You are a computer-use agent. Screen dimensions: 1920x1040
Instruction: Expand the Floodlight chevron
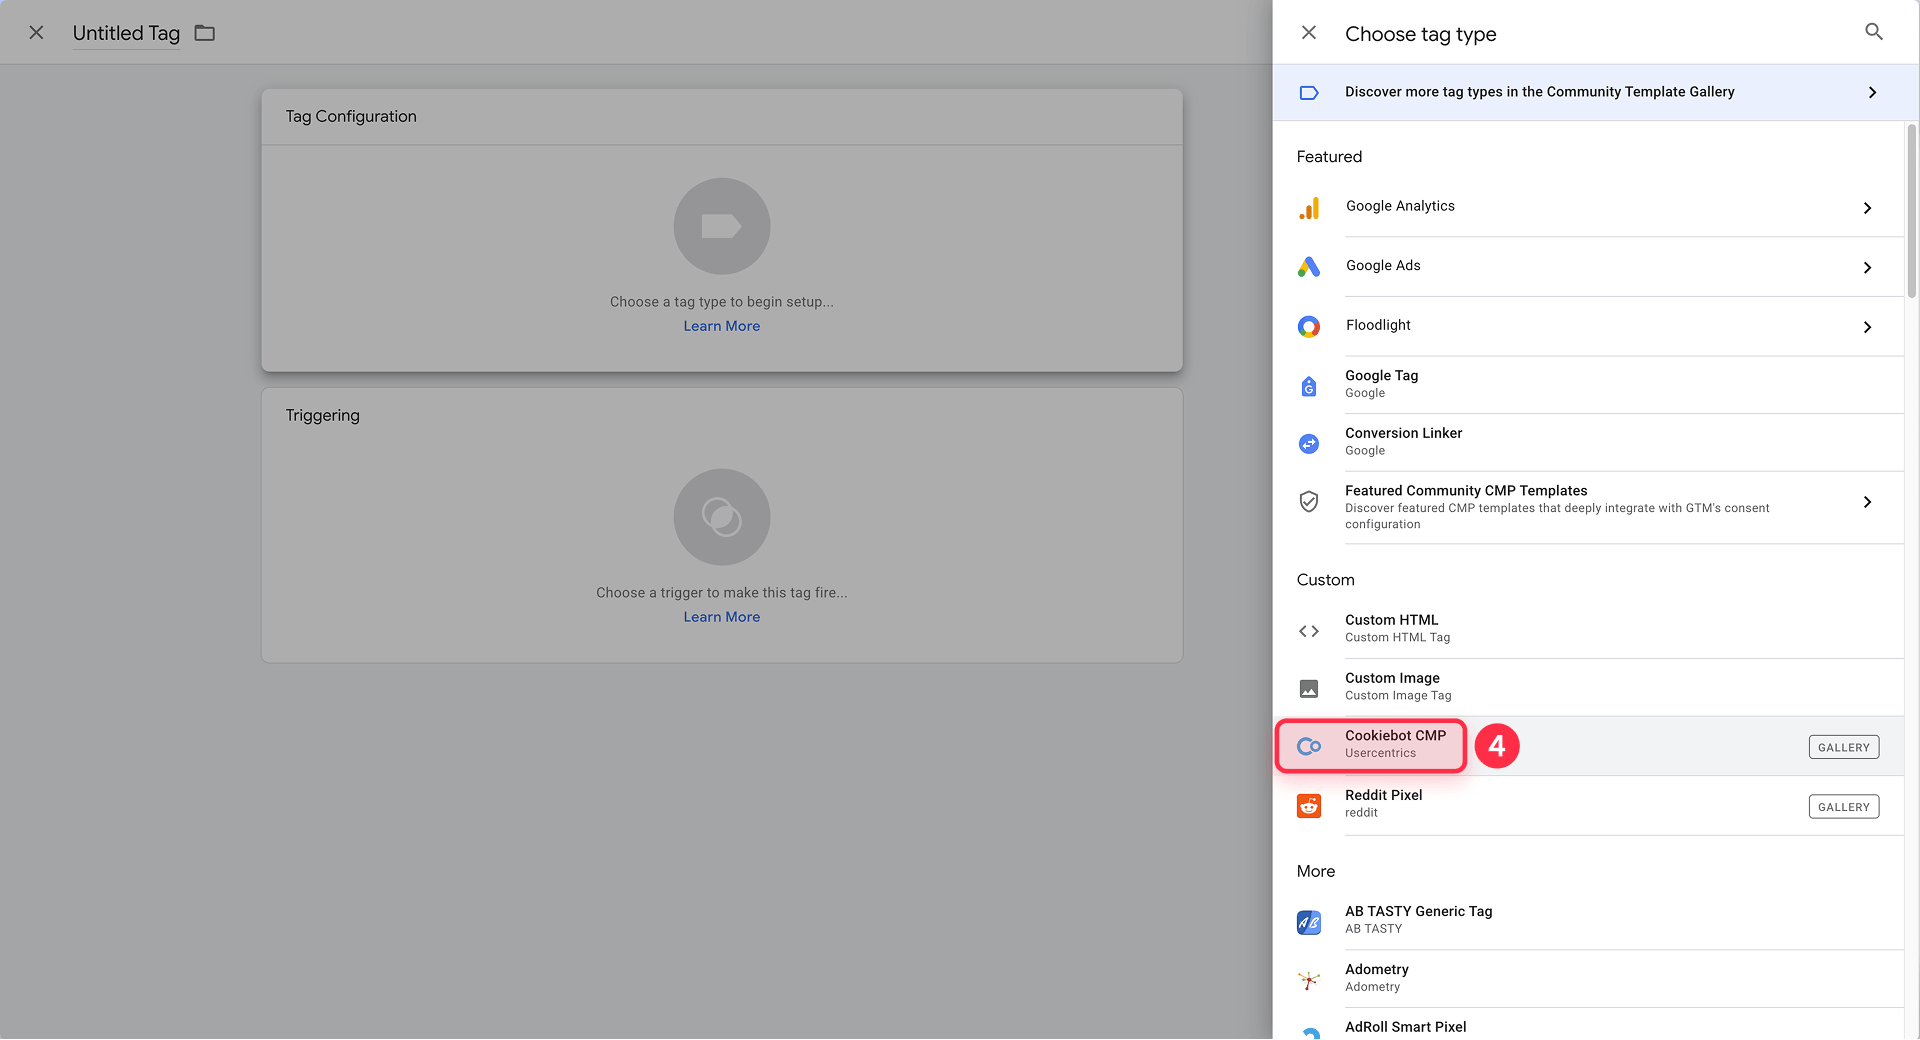(x=1867, y=327)
